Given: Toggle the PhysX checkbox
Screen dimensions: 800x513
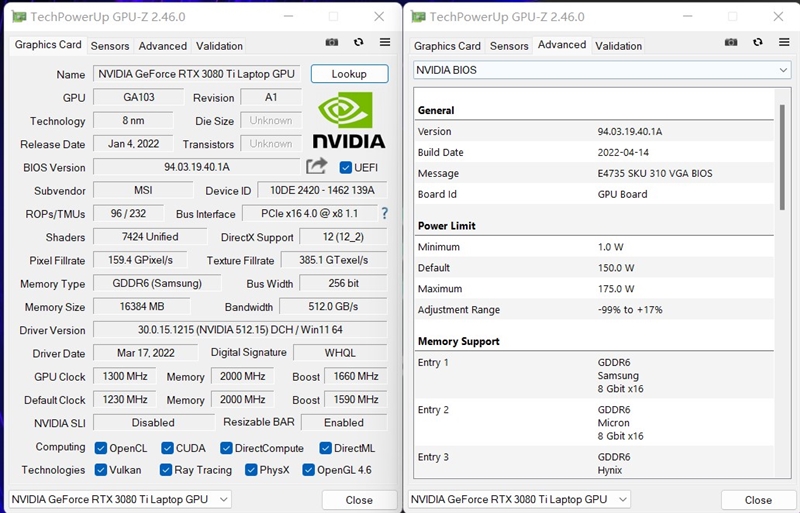Looking at the screenshot, I should click(251, 470).
